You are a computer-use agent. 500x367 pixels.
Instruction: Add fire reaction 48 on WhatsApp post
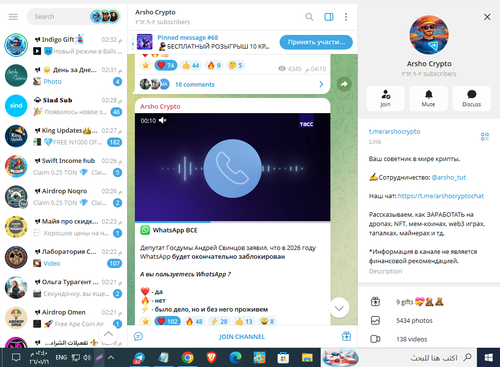tap(194, 321)
